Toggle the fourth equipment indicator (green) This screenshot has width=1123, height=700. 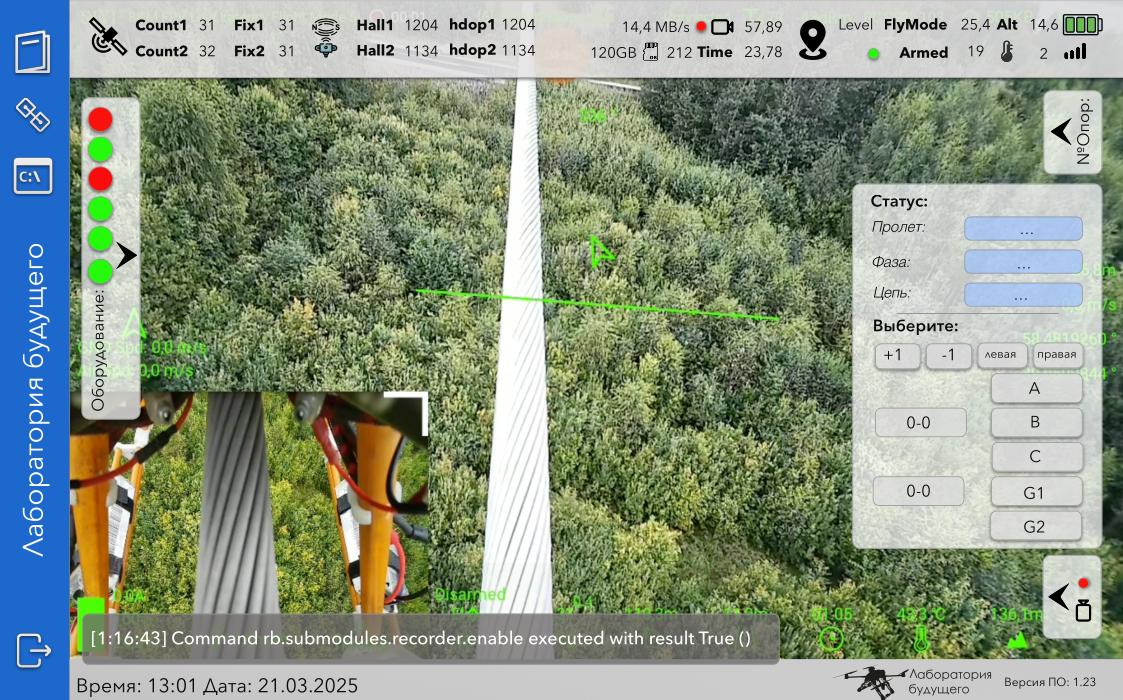100,208
